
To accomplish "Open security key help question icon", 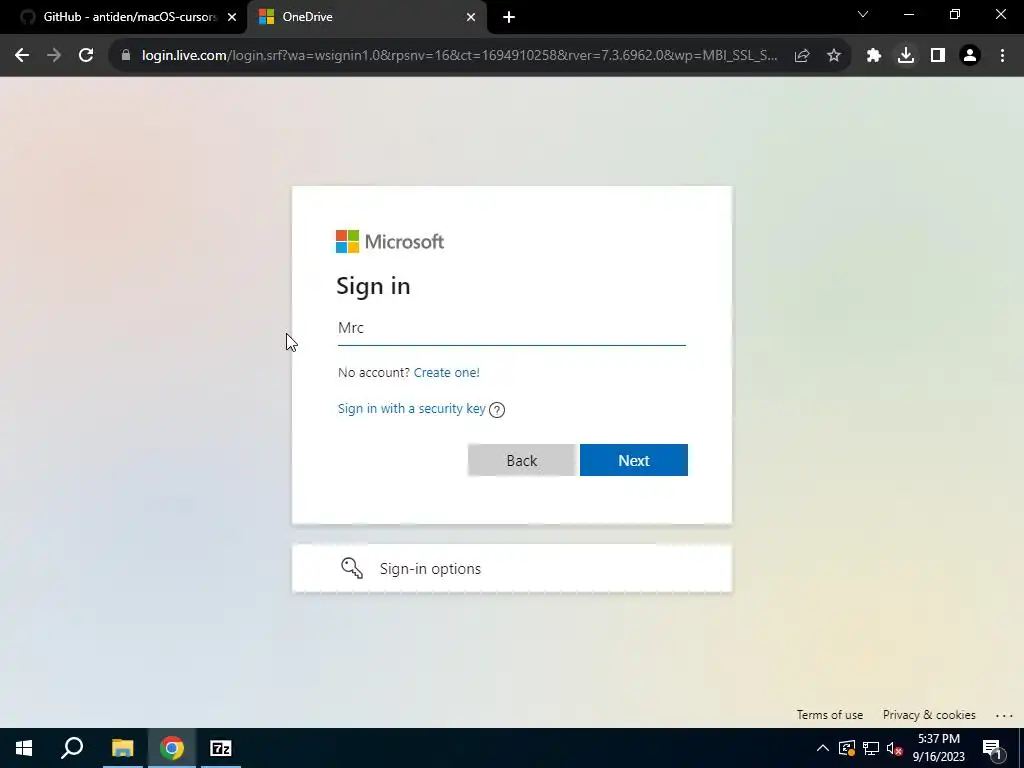I will coord(497,409).
